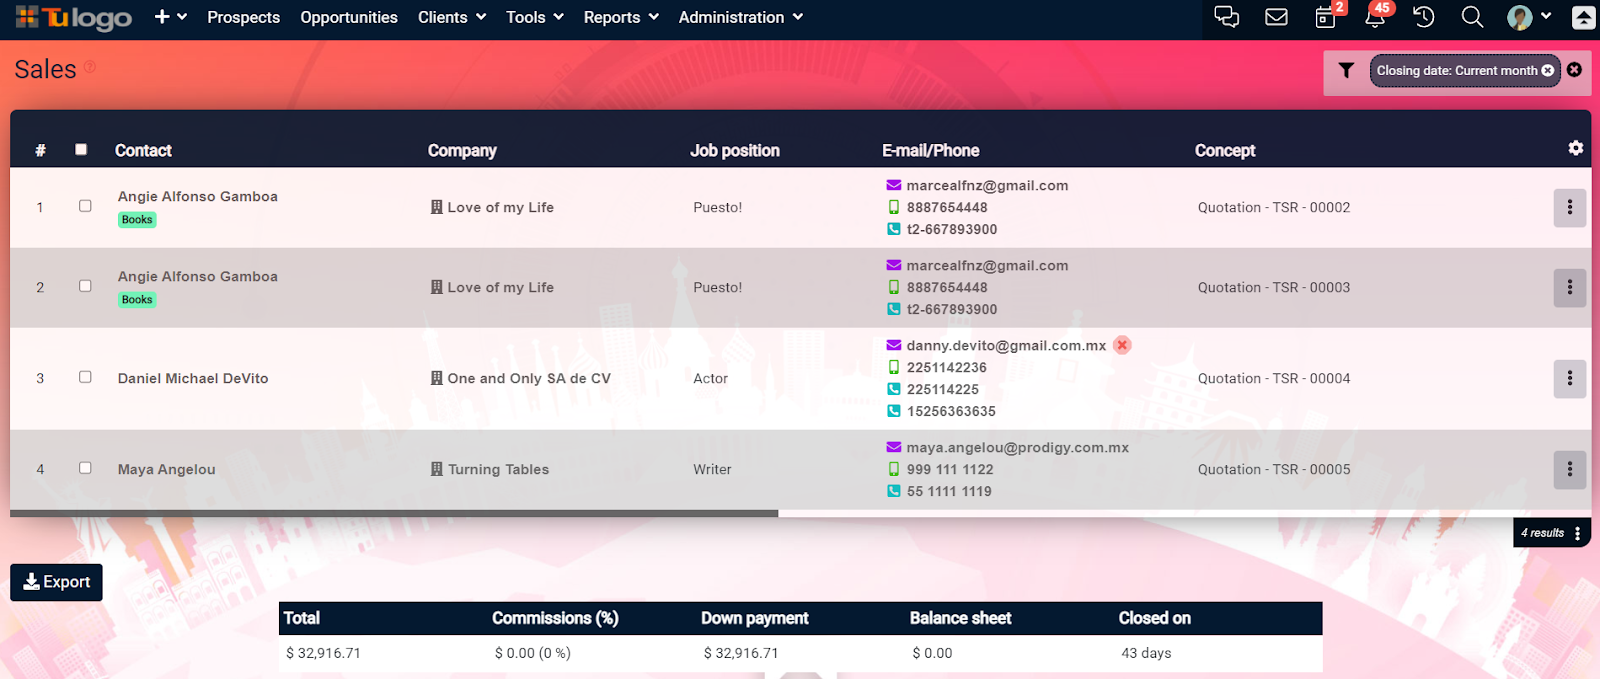Expand the Administration menu
This screenshot has width=1600, height=679.
click(x=741, y=17)
